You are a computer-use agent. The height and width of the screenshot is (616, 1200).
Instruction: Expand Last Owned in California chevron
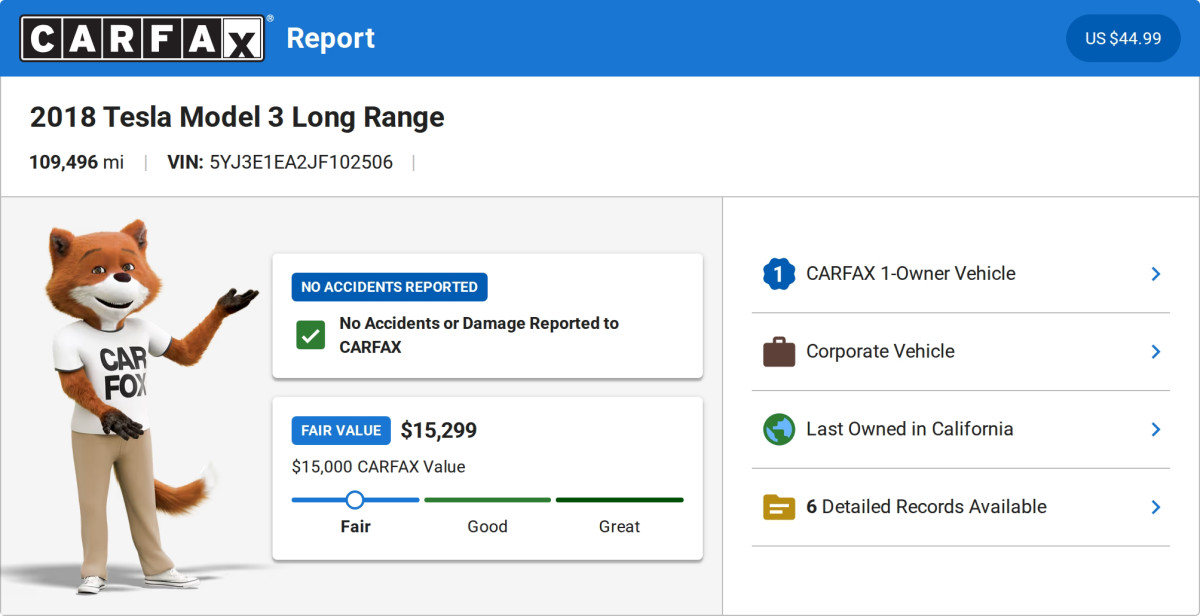click(1156, 429)
